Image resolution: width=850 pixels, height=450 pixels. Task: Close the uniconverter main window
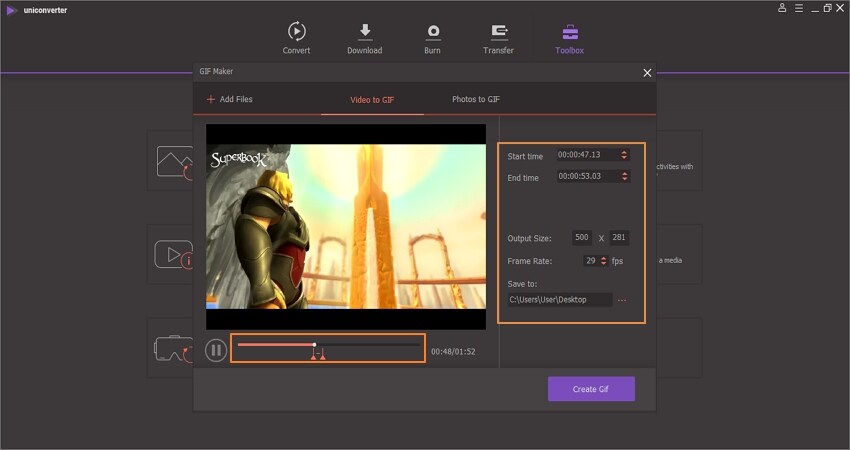click(x=840, y=8)
